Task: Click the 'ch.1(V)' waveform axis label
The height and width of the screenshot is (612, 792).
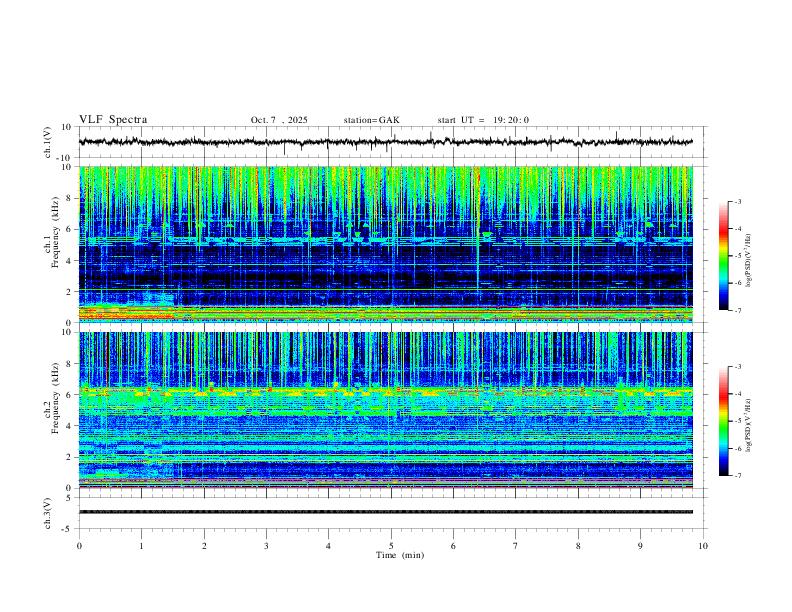Action: click(48, 142)
